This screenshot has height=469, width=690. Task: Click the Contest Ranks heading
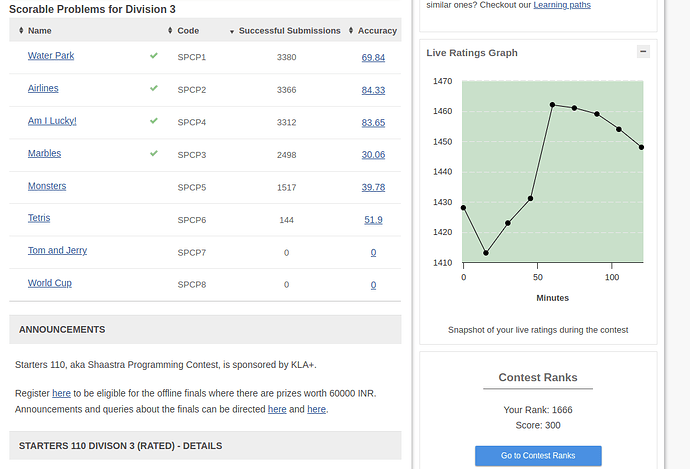pos(538,377)
